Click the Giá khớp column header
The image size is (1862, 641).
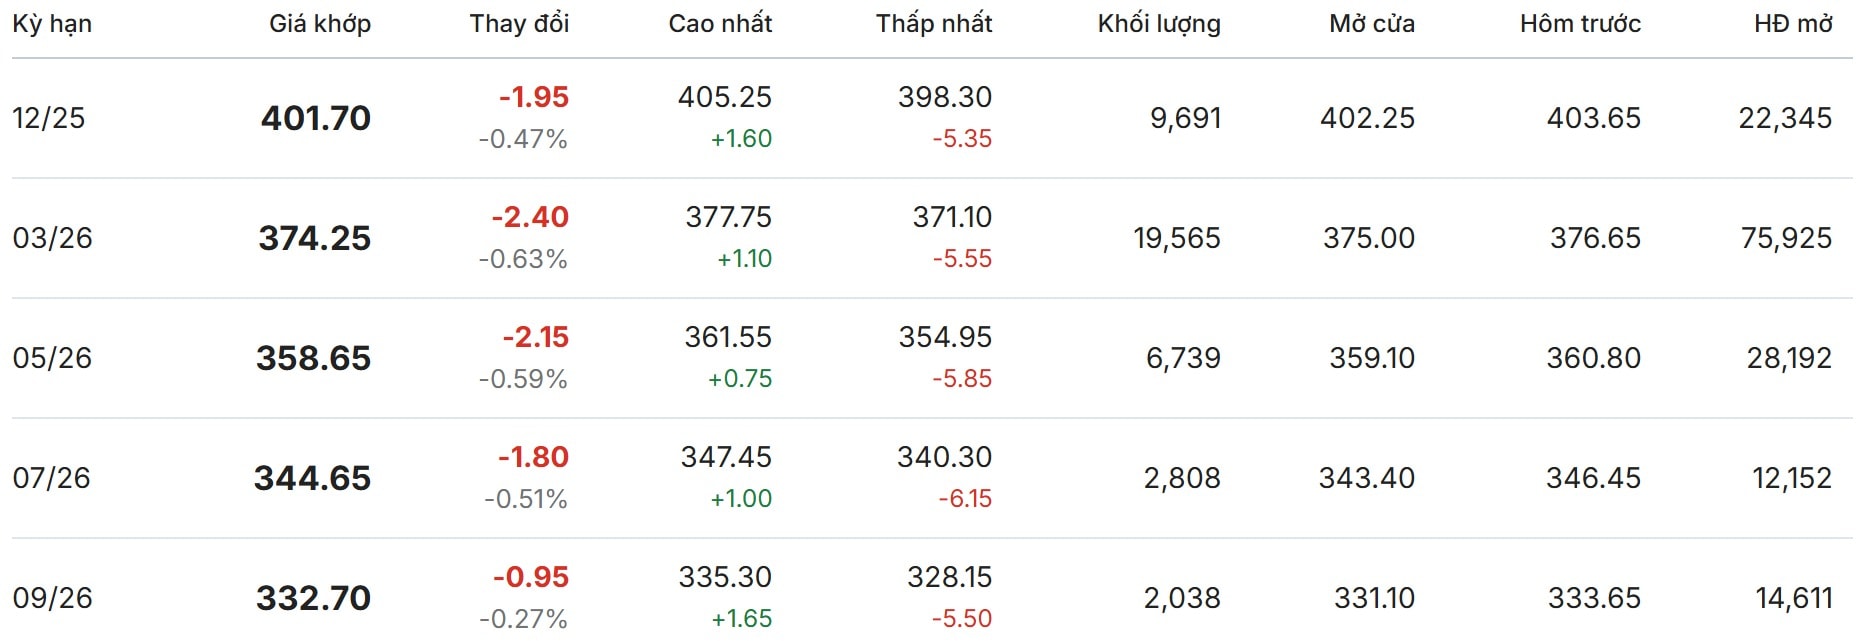pos(320,24)
